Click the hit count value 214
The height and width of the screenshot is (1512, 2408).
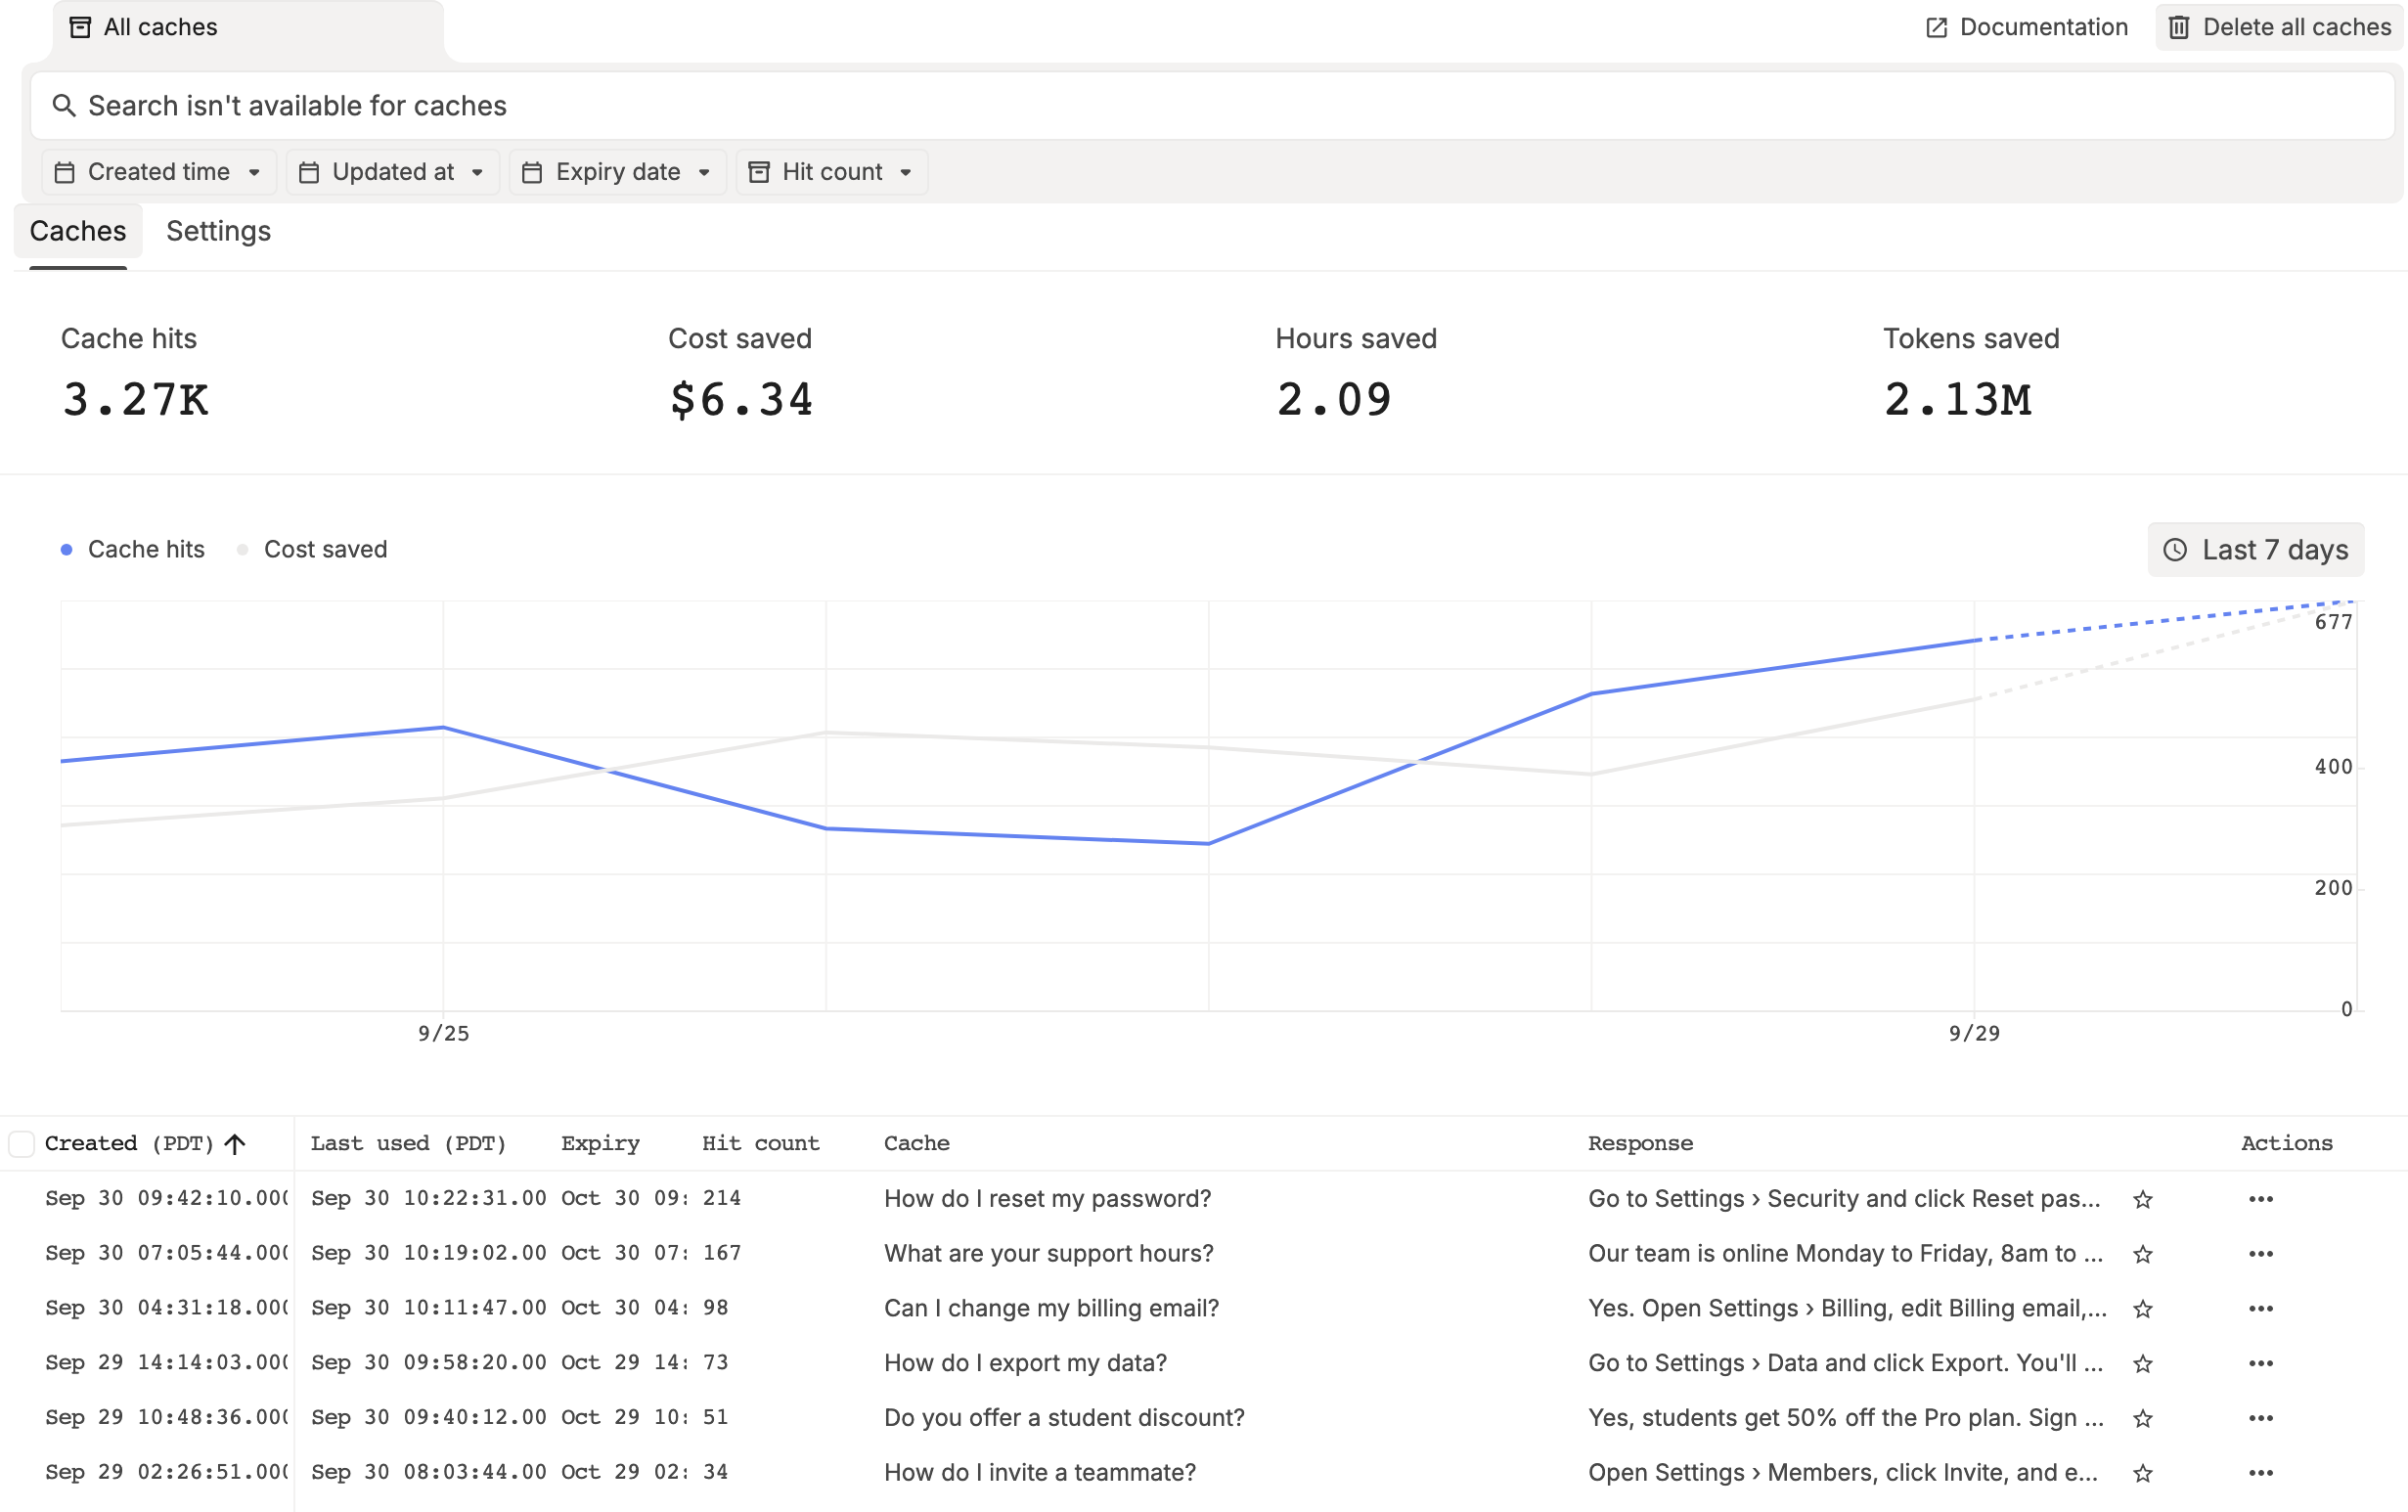(x=721, y=1198)
